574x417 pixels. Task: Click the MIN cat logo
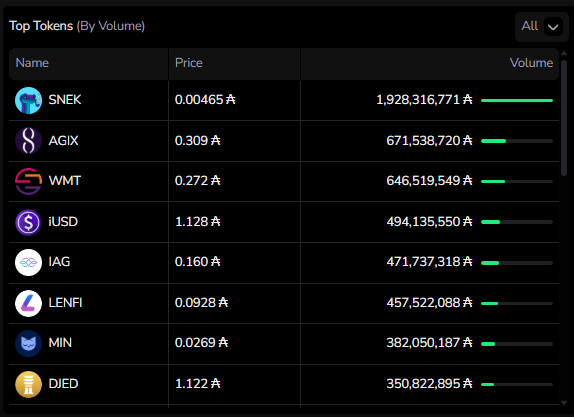click(29, 343)
